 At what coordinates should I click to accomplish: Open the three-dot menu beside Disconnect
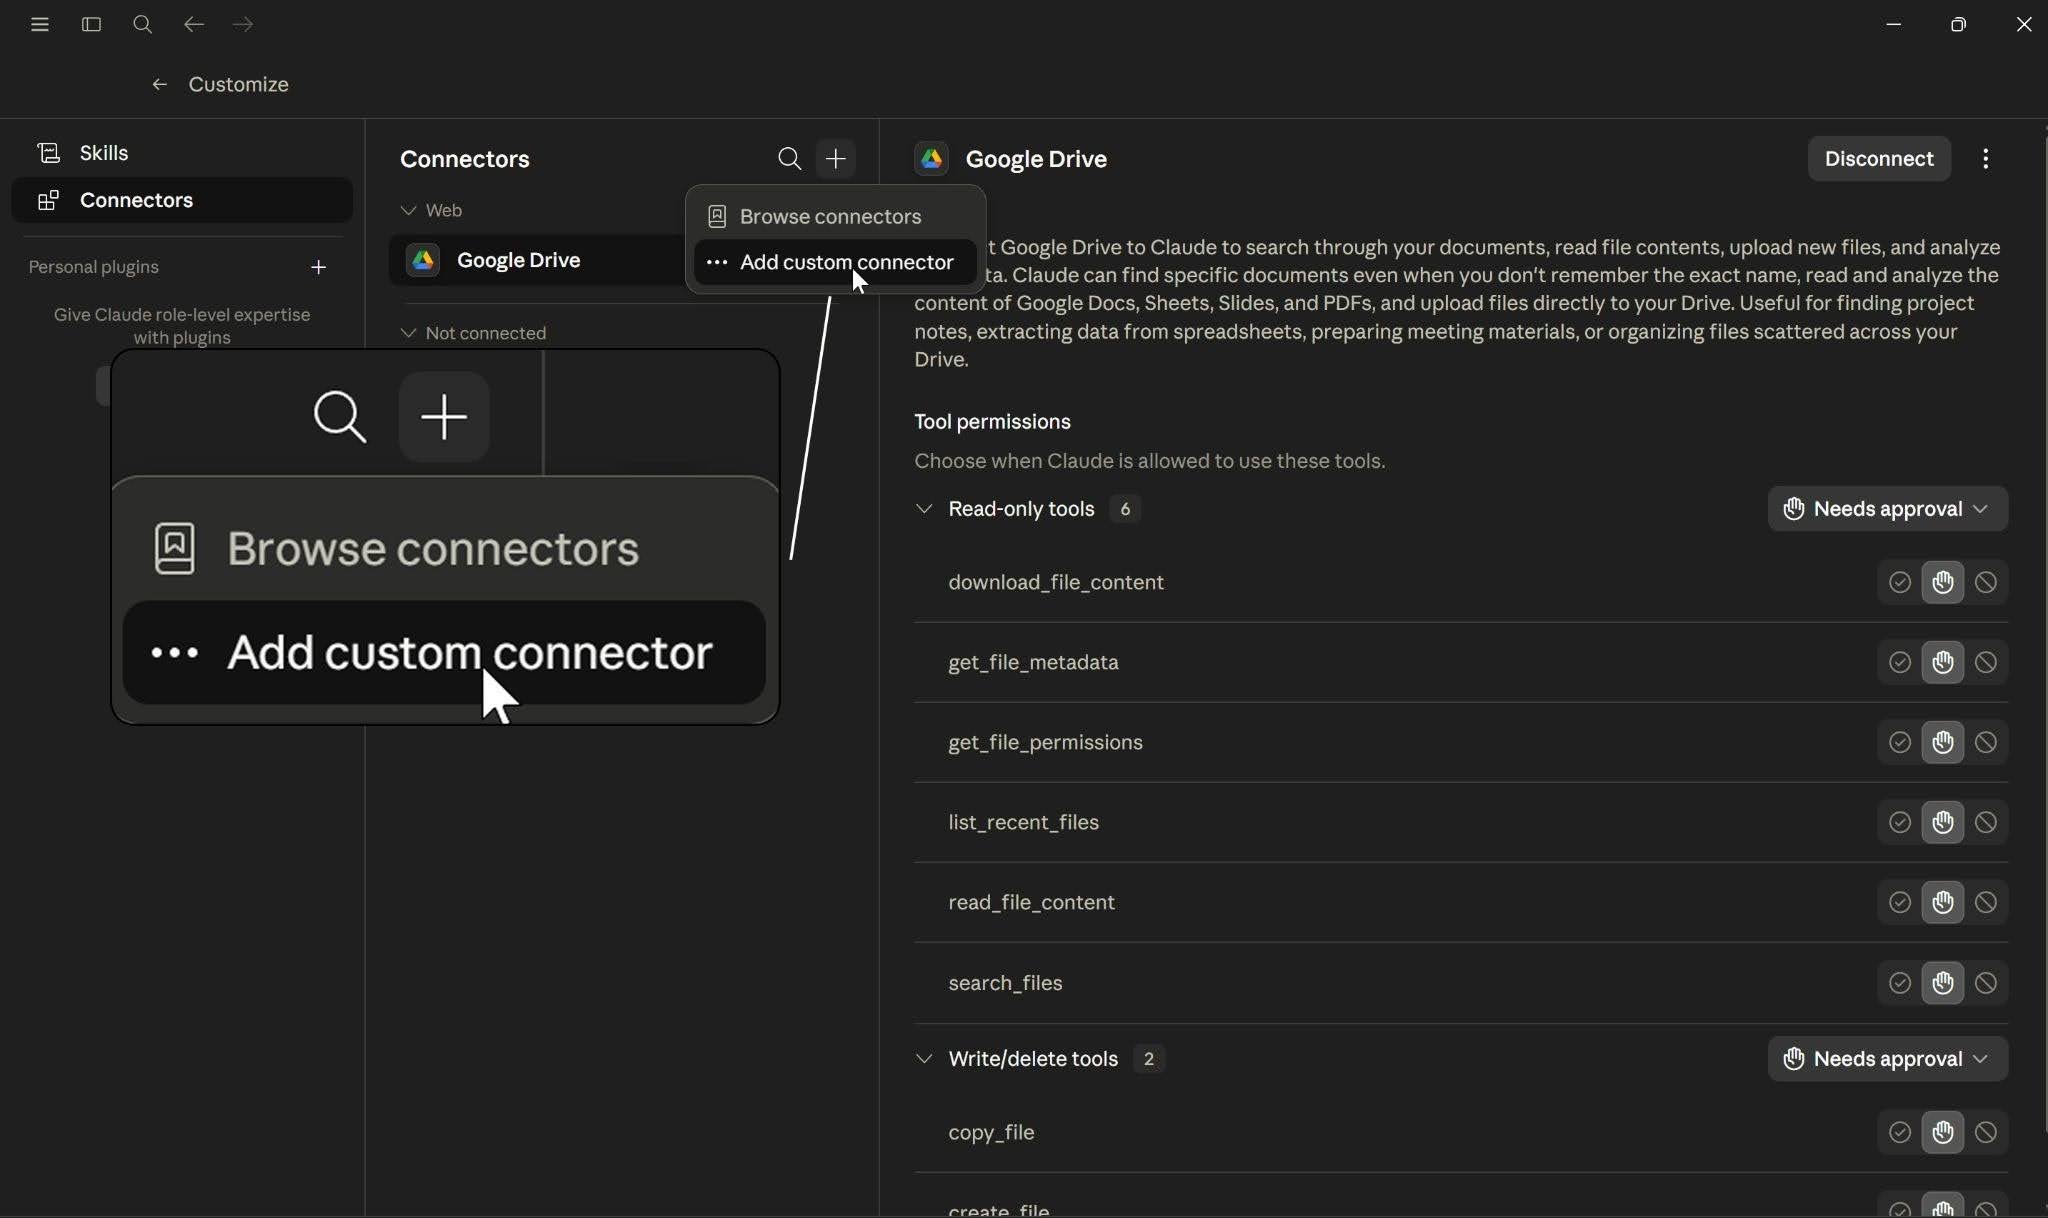coord(1985,159)
